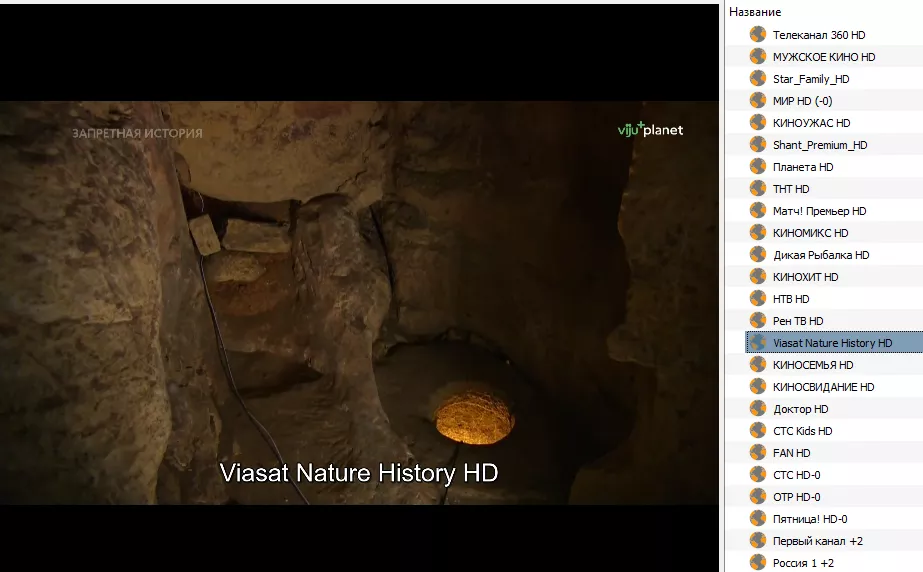Click the icon beside МУЖСКОЕ КИНО HD
The width and height of the screenshot is (923, 572).
pyautogui.click(x=758, y=56)
